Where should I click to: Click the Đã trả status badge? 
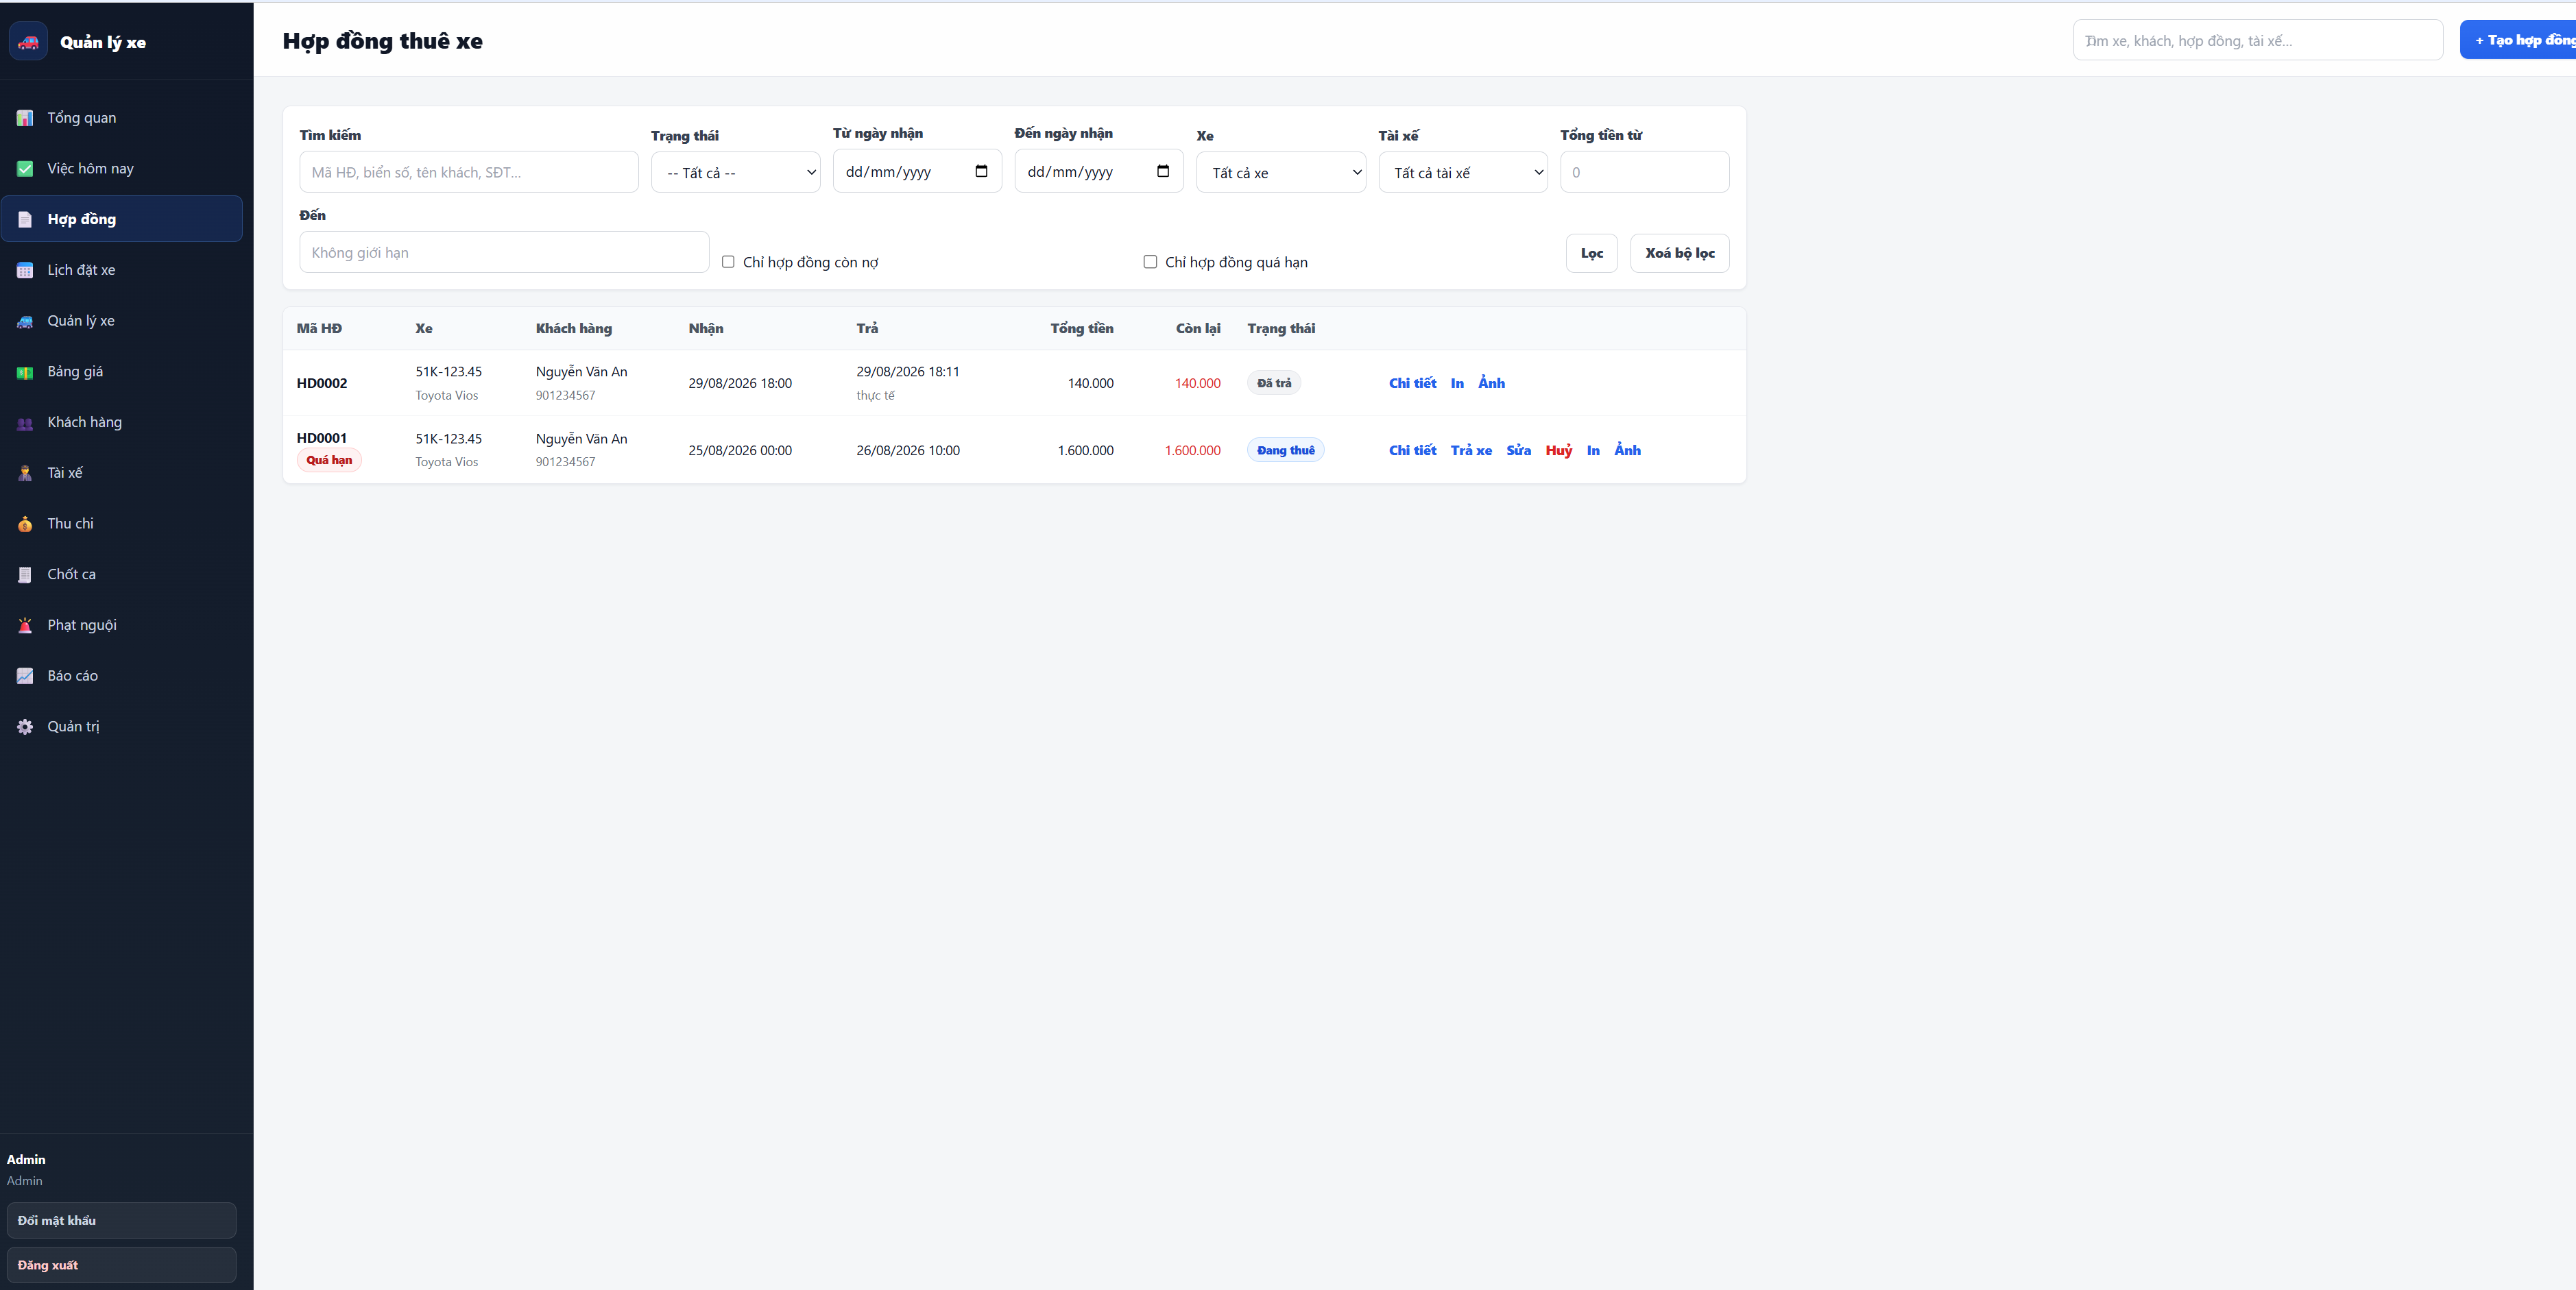click(x=1274, y=383)
